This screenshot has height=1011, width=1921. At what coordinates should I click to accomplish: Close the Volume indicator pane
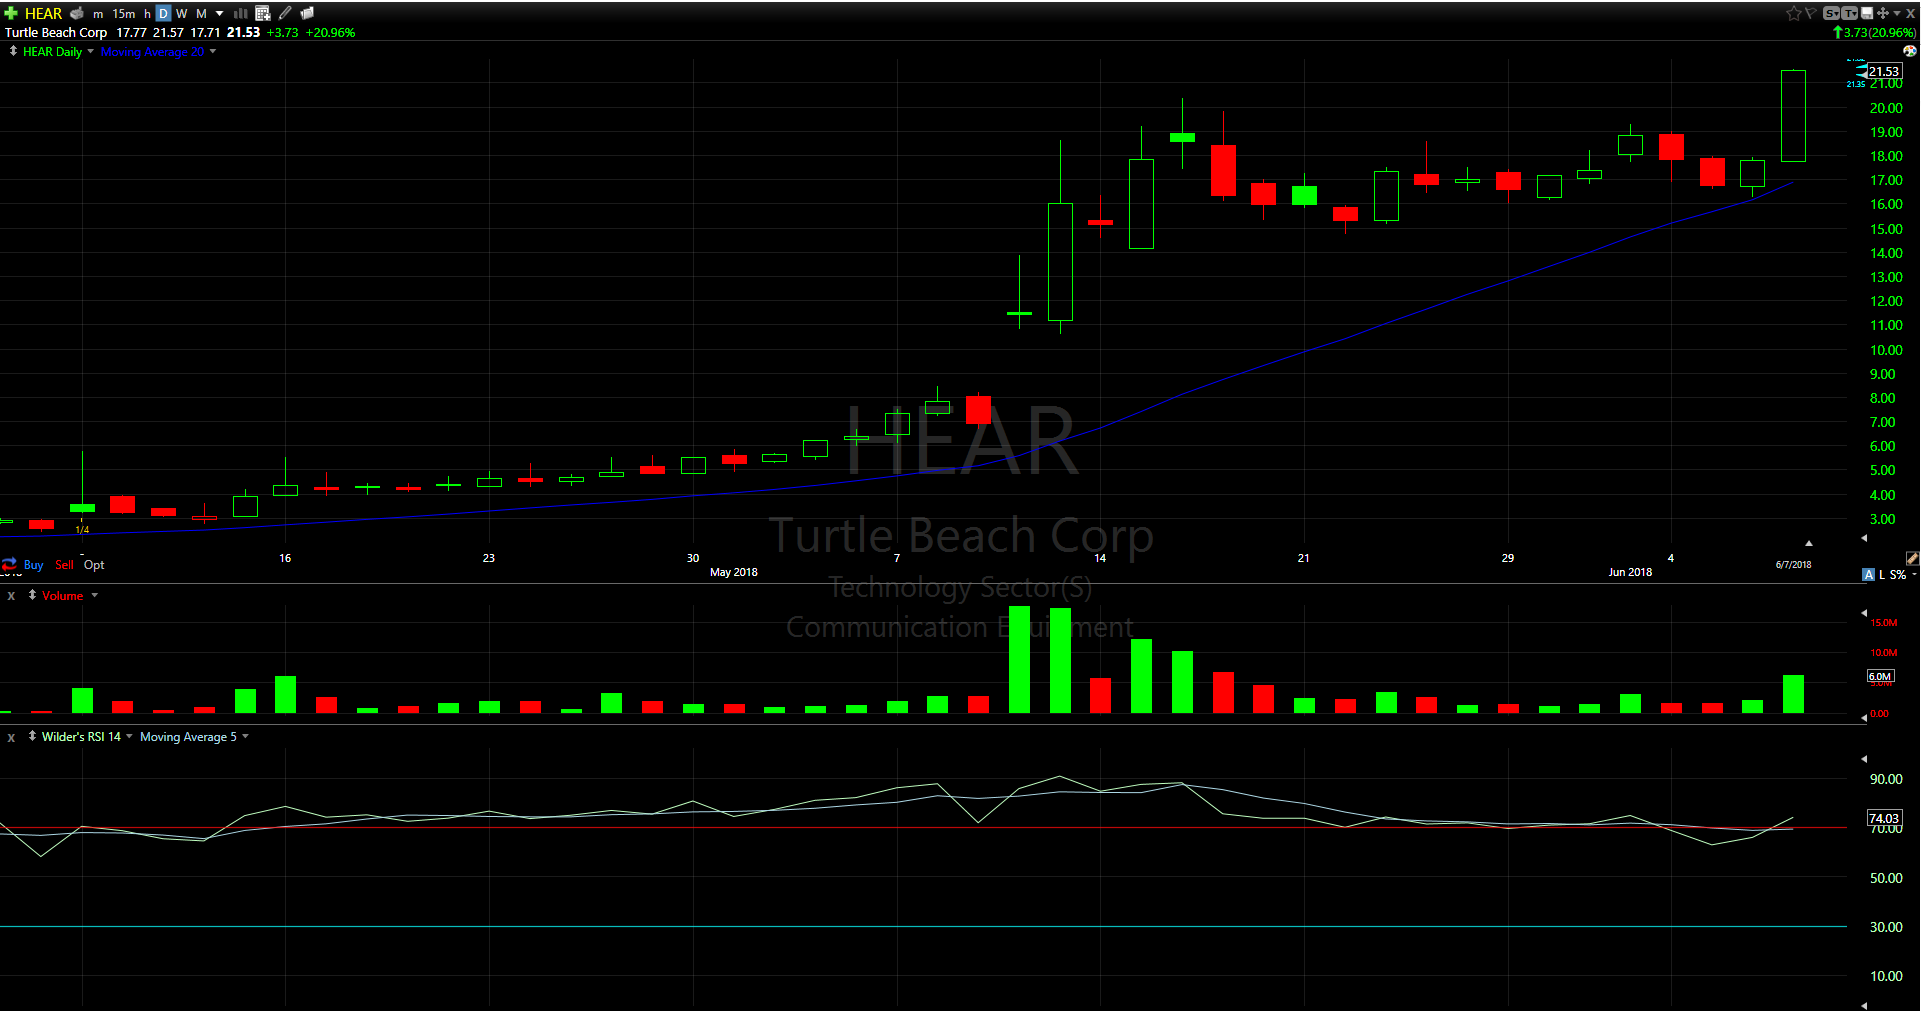click(x=11, y=596)
